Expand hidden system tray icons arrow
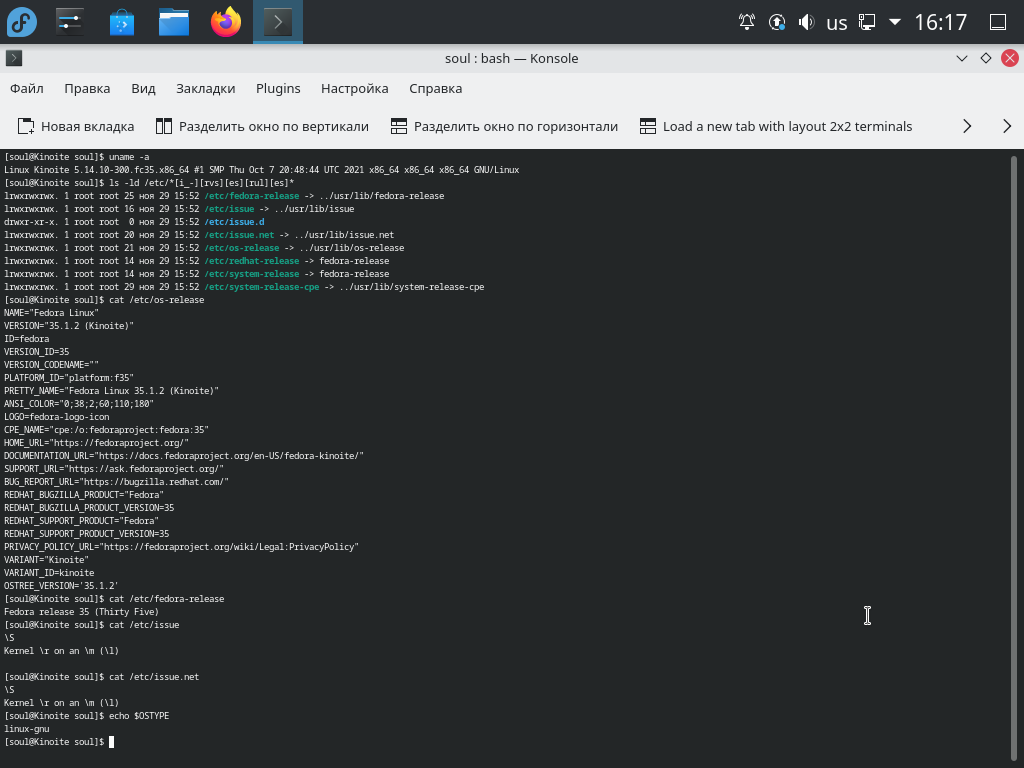1024x768 pixels. click(x=895, y=22)
